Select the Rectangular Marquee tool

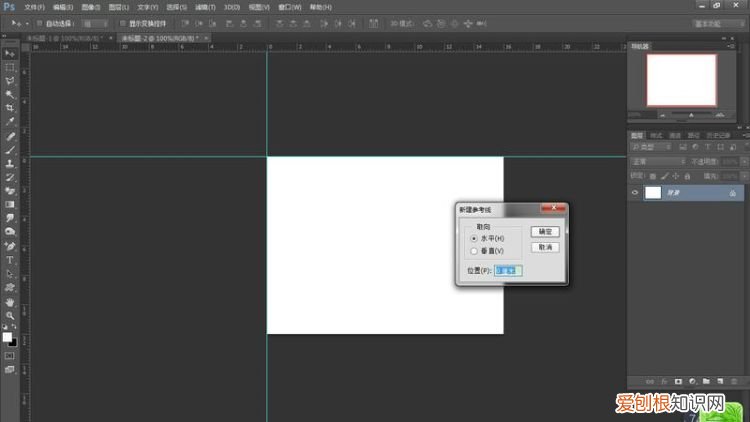click(10, 67)
